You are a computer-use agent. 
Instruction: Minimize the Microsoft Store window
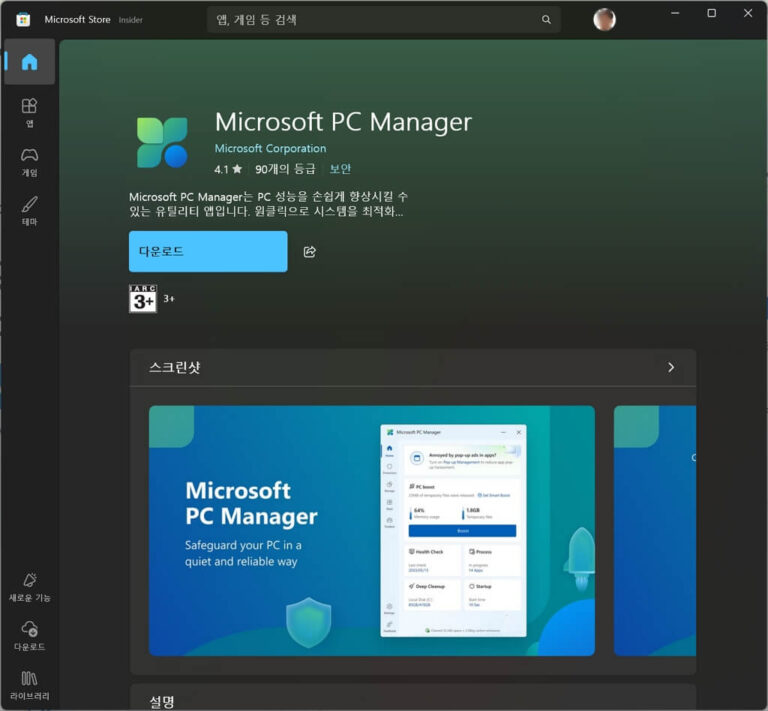tap(675, 13)
